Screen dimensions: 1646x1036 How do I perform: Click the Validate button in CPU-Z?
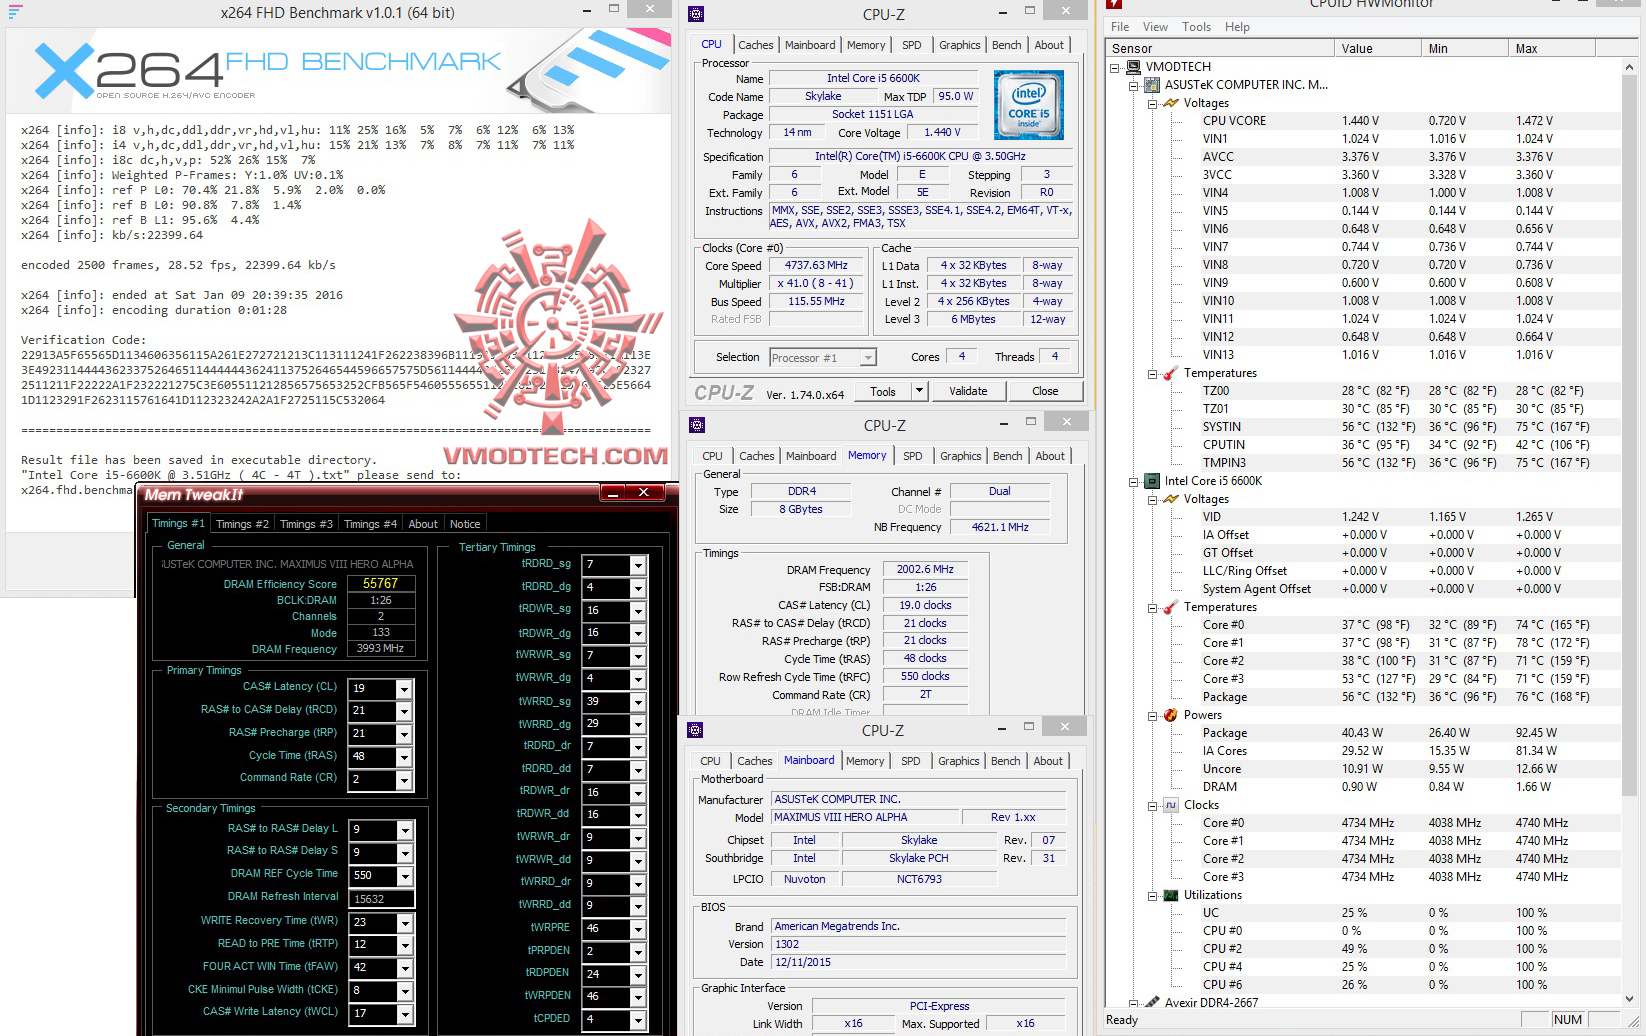click(x=967, y=391)
